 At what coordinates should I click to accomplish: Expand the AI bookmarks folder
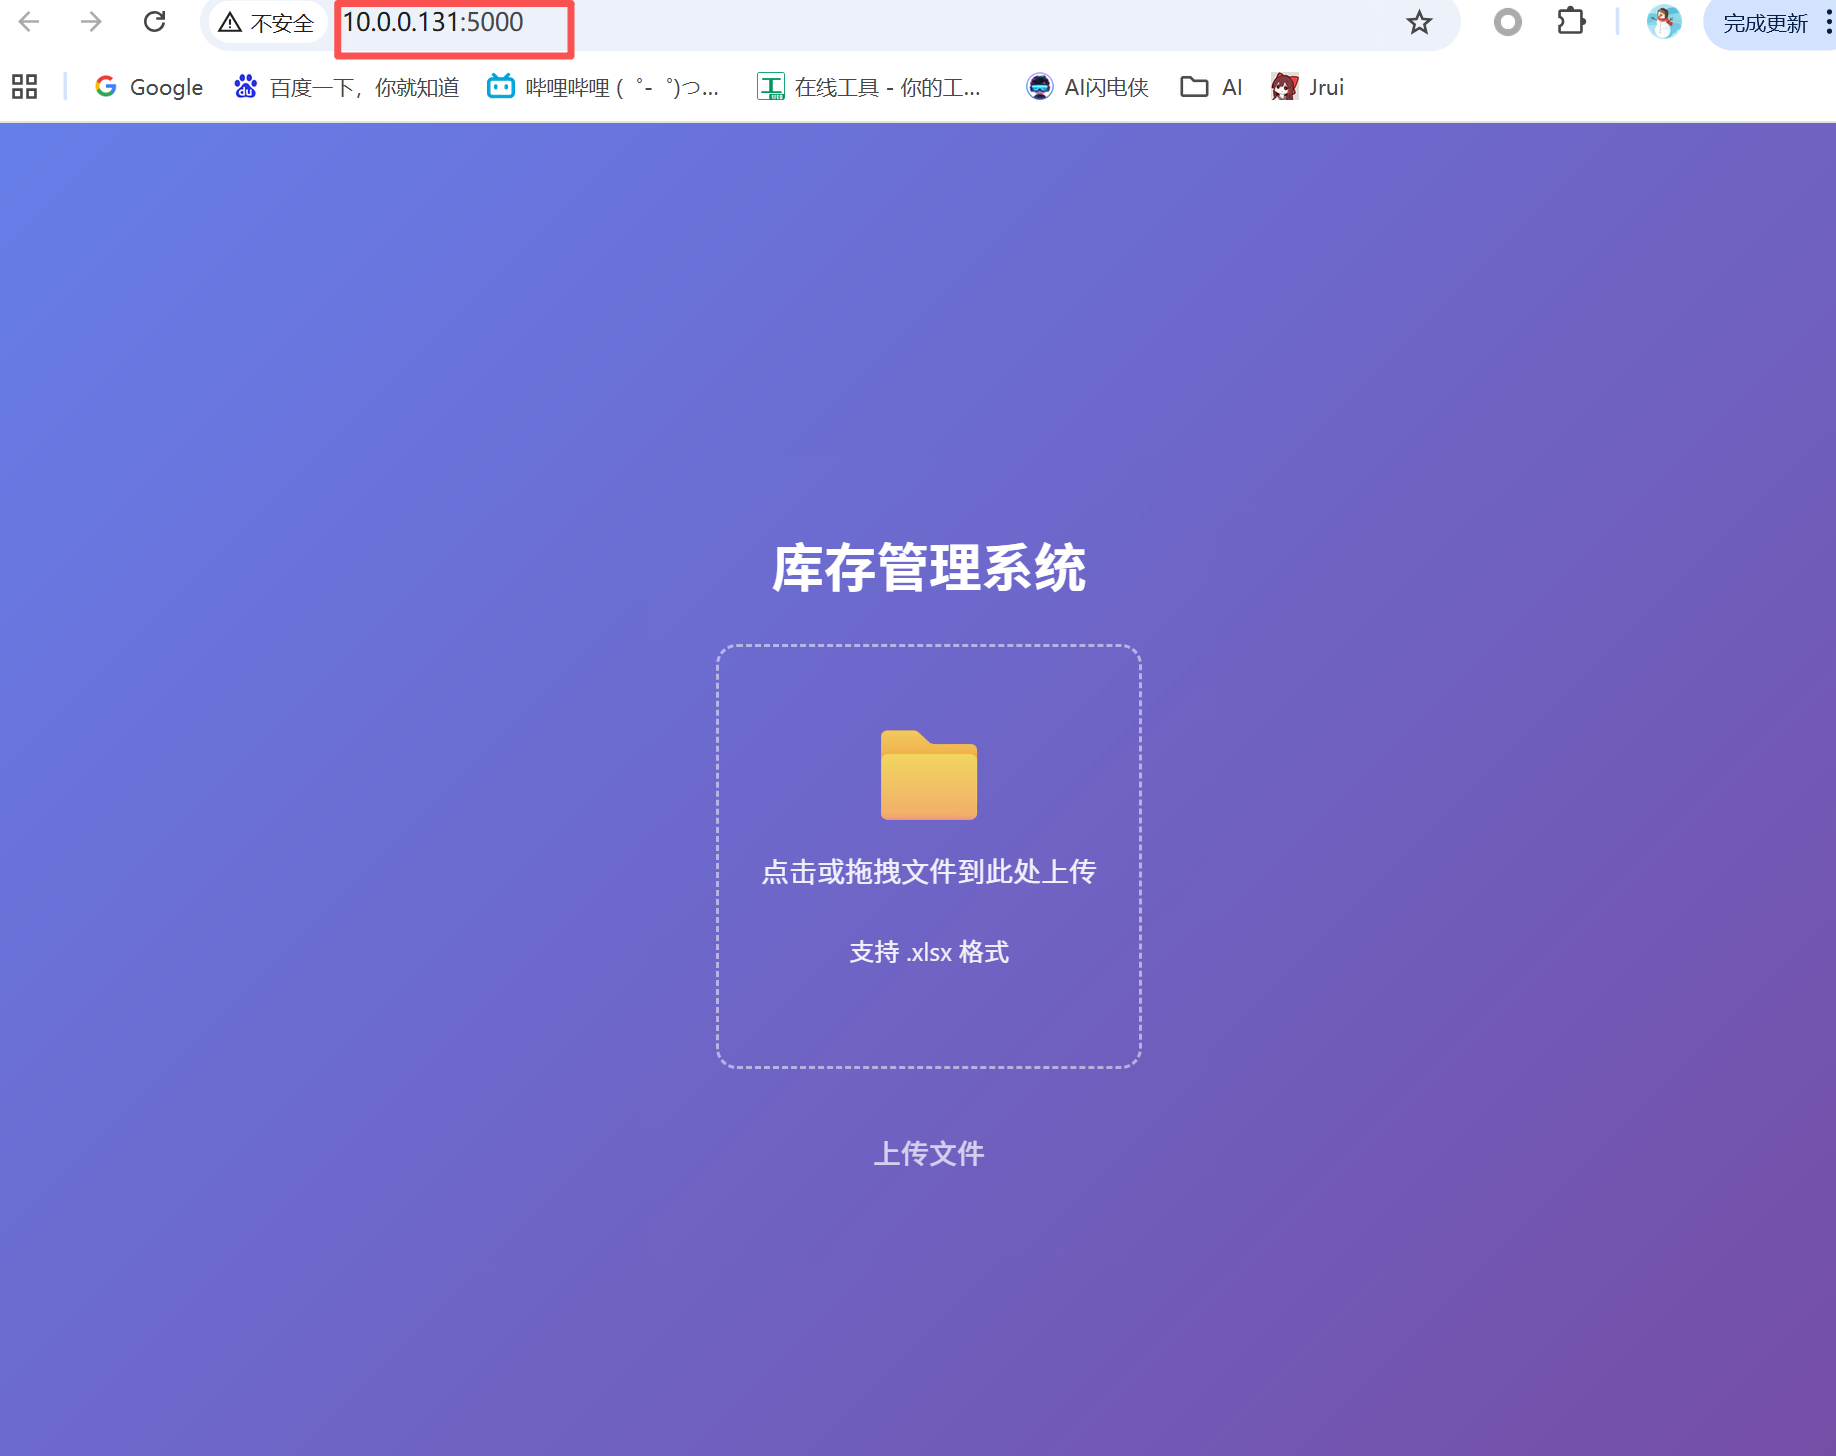(1211, 87)
